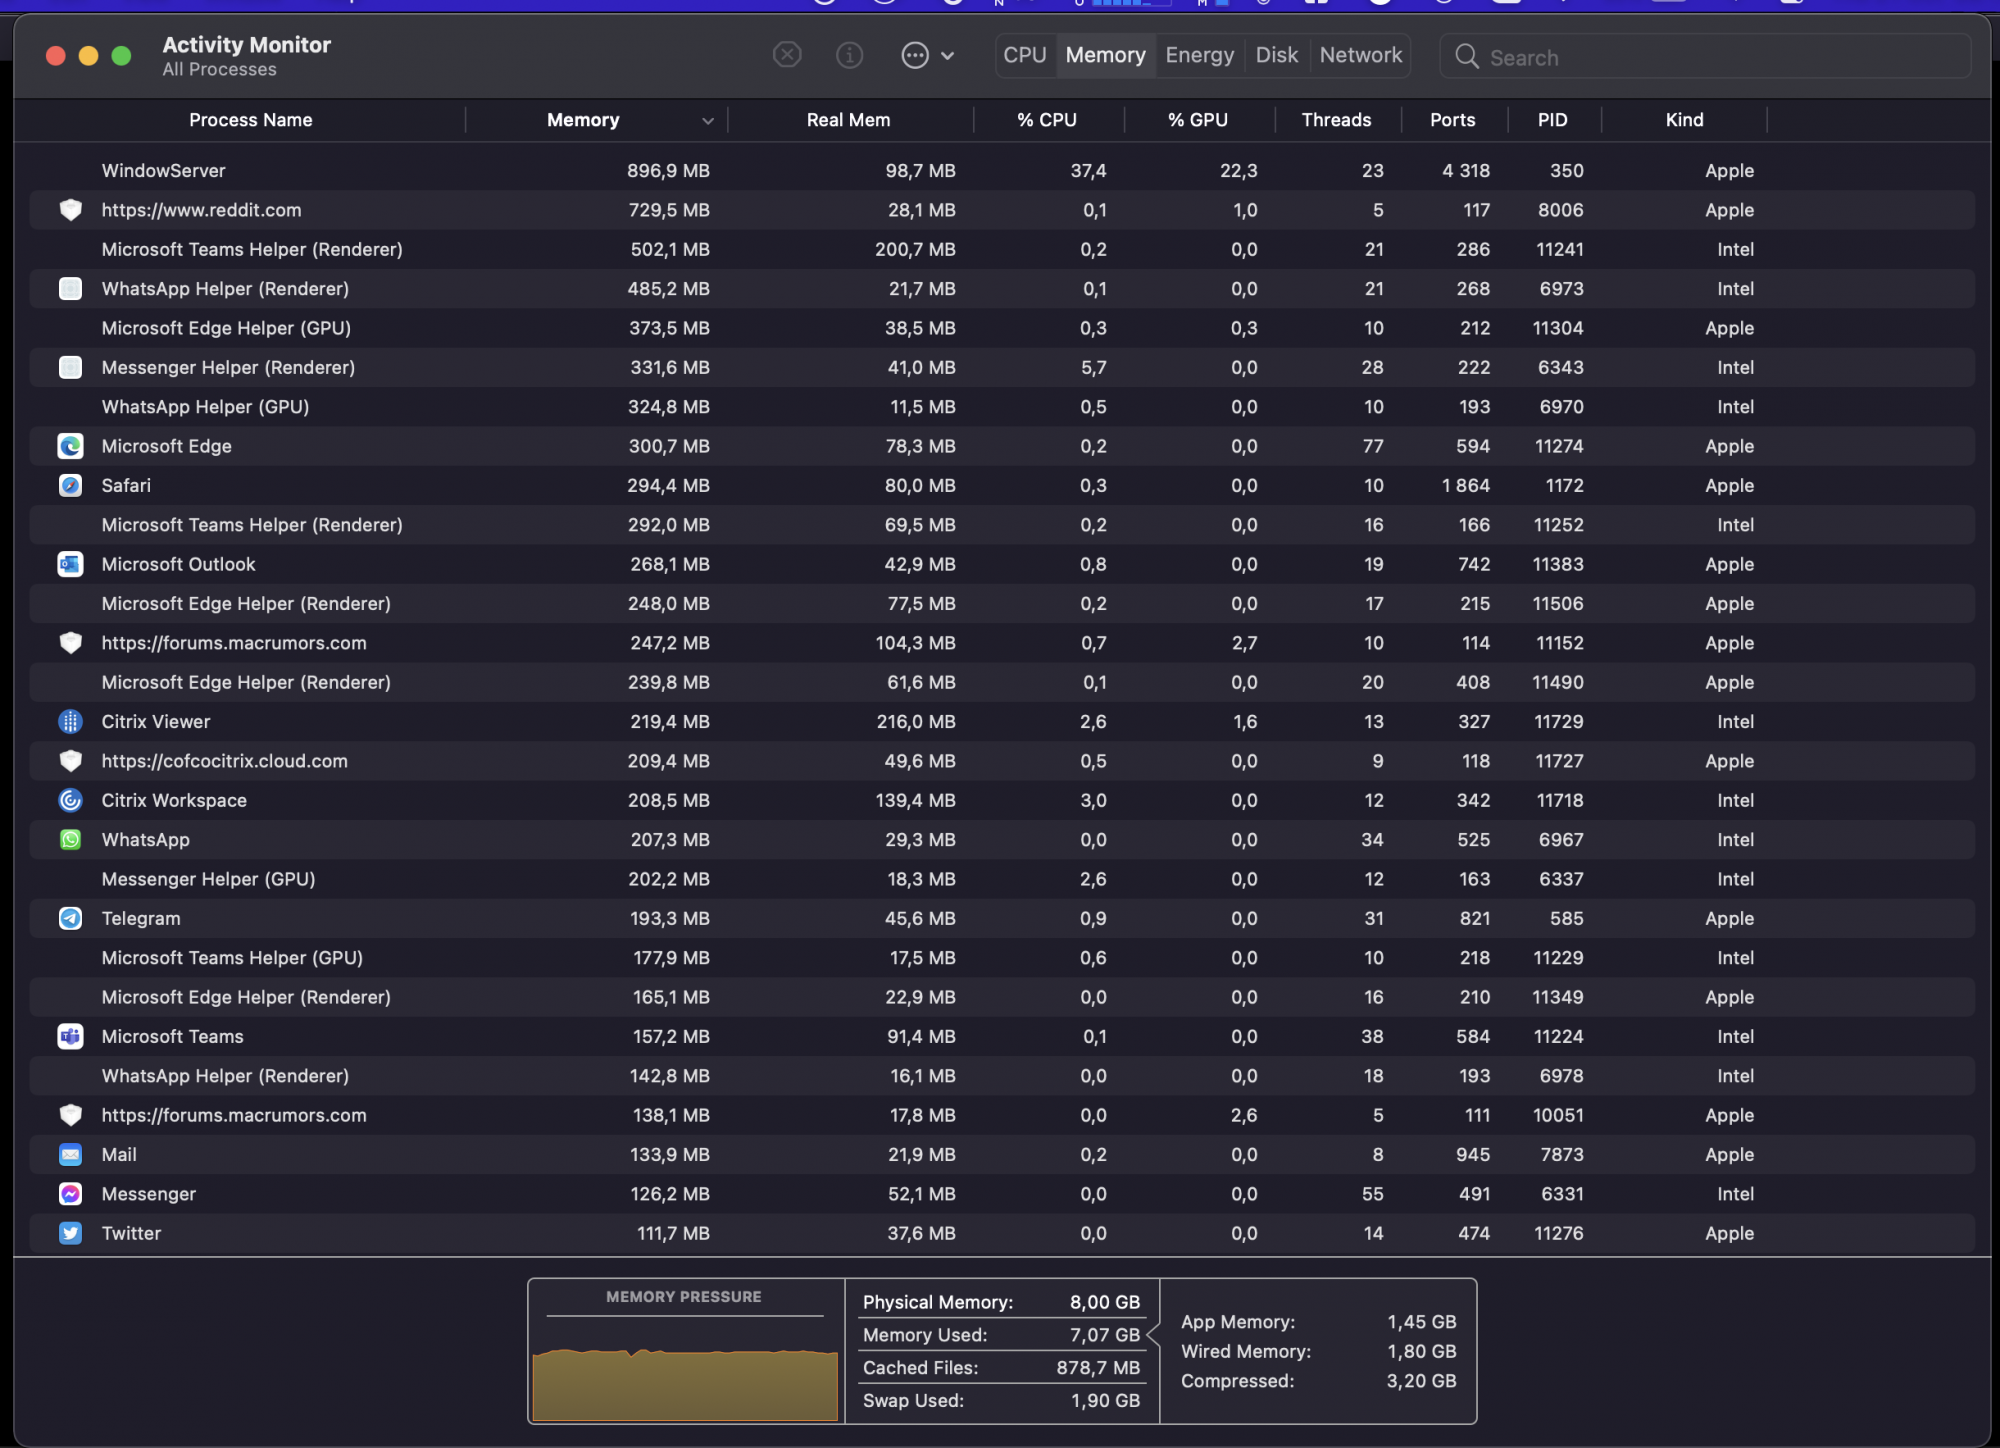Click the Twitter bird icon
The height and width of the screenshot is (1448, 2000).
(70, 1233)
